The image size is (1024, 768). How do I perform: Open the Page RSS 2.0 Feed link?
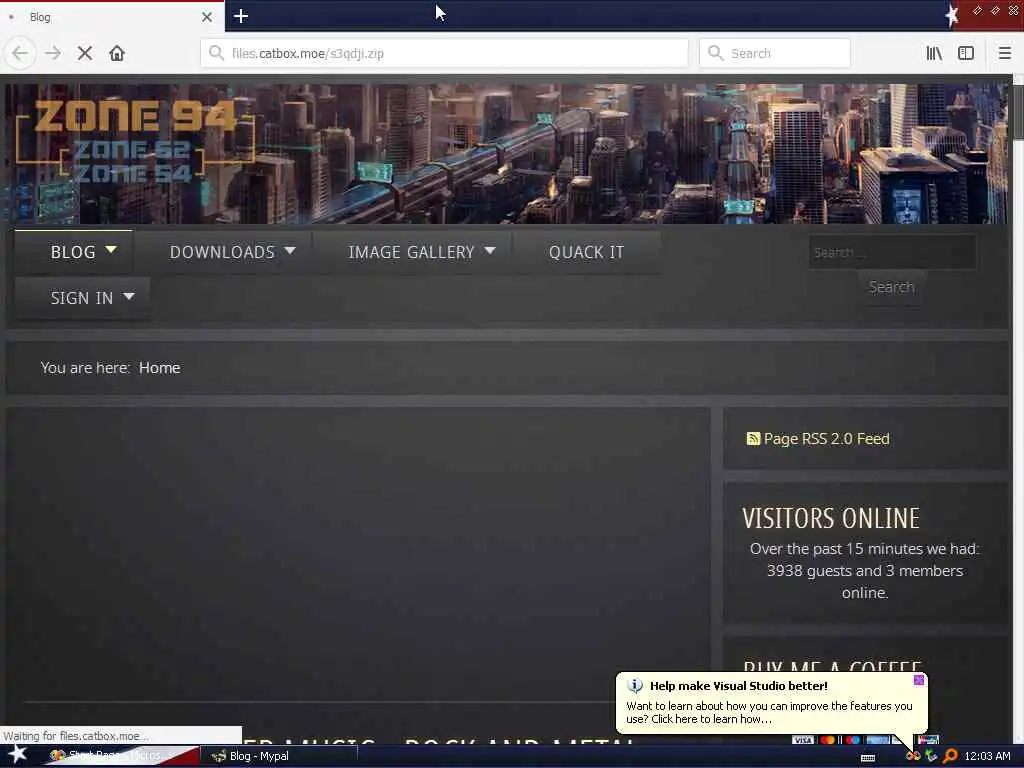[826, 439]
